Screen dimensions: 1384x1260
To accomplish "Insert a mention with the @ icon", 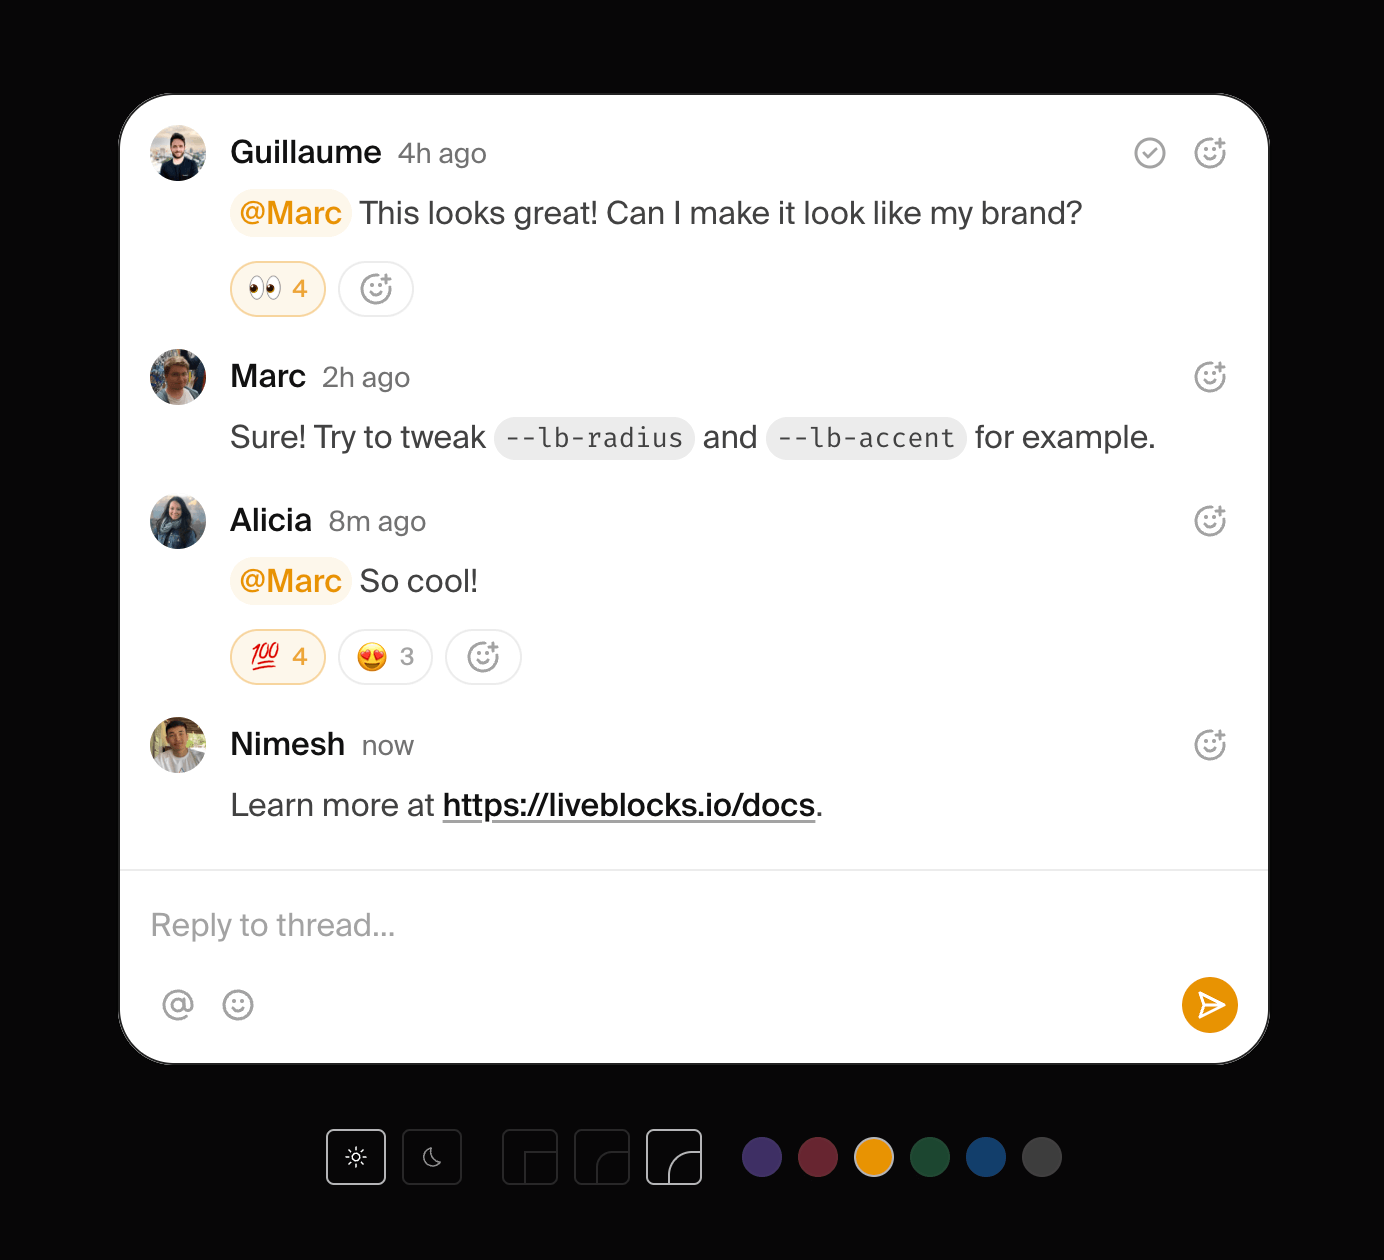I will 178,1005.
